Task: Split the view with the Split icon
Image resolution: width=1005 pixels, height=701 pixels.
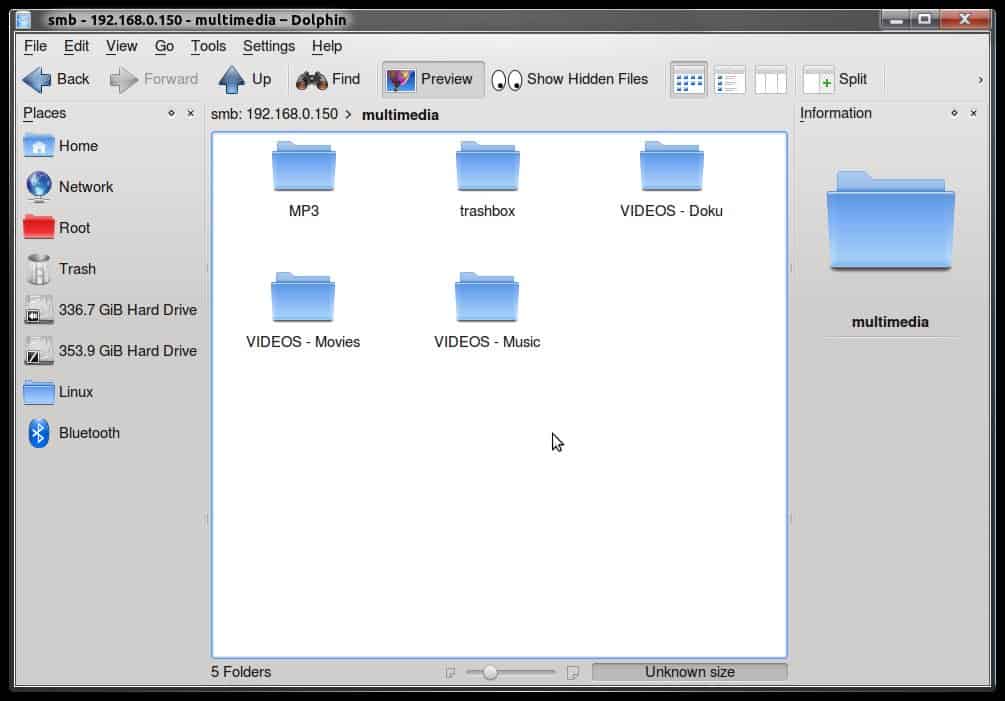Action: click(818, 80)
